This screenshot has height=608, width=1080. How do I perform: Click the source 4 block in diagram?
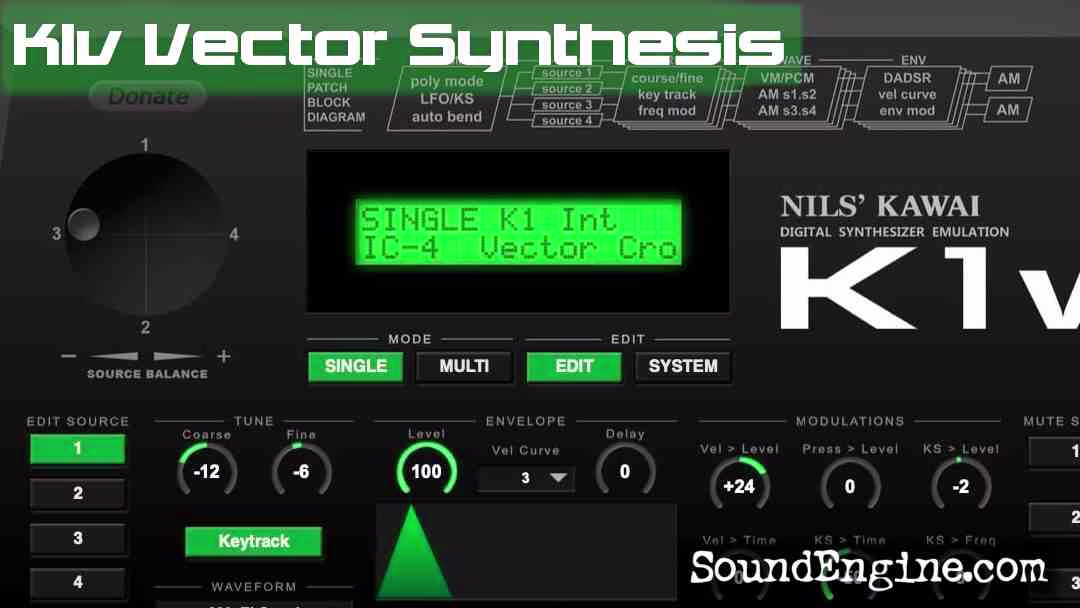[x=566, y=120]
